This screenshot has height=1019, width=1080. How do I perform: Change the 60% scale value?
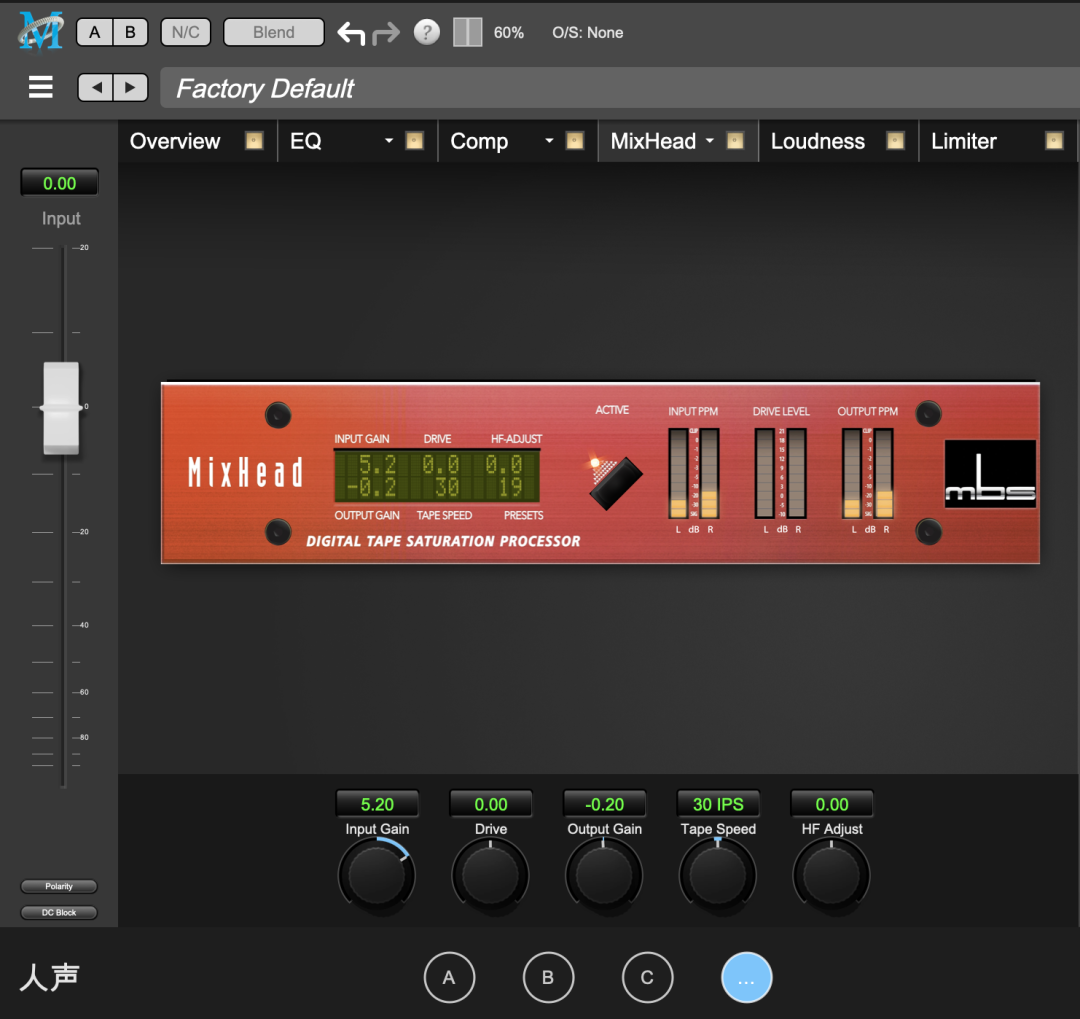[508, 33]
